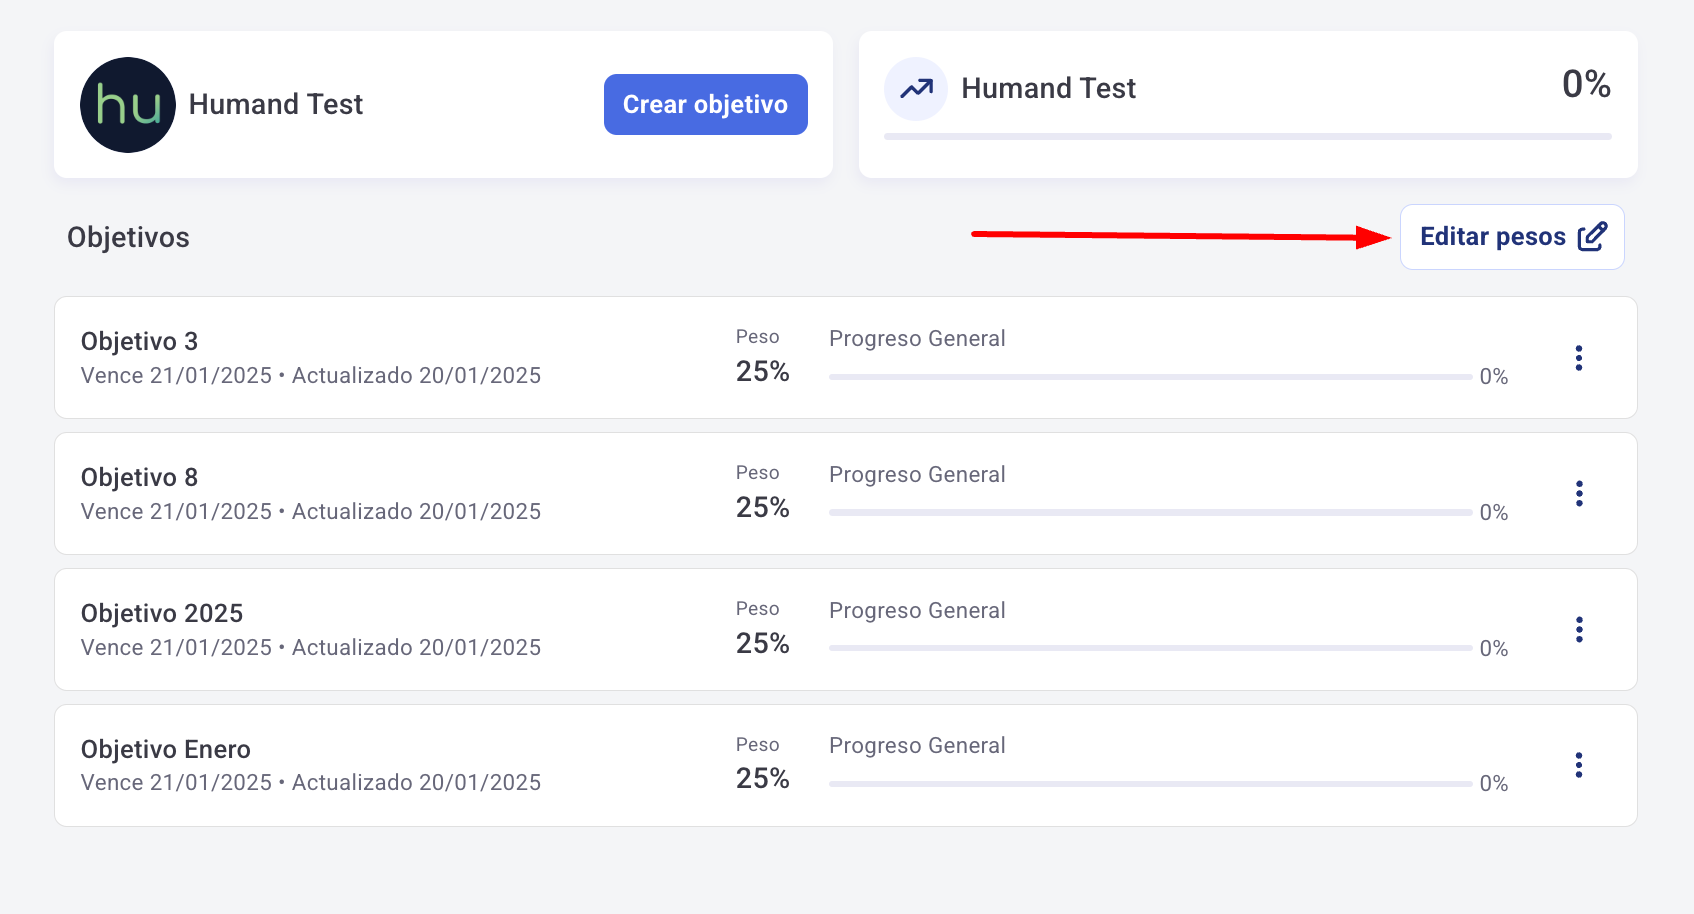Click Objetivo 8 progress bar
The width and height of the screenshot is (1694, 914).
coord(1150,513)
